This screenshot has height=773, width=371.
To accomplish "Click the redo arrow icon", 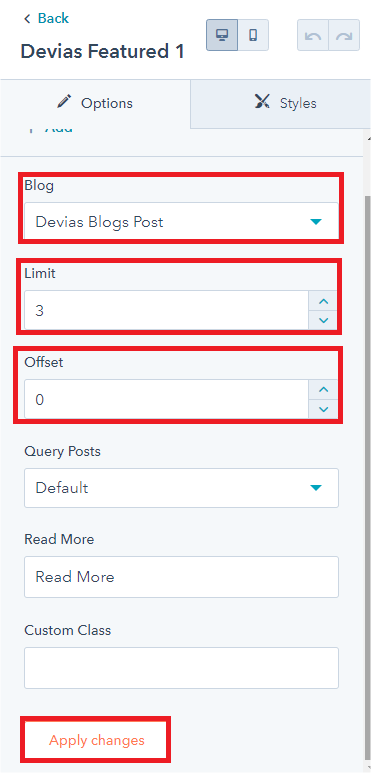I will click(x=344, y=35).
